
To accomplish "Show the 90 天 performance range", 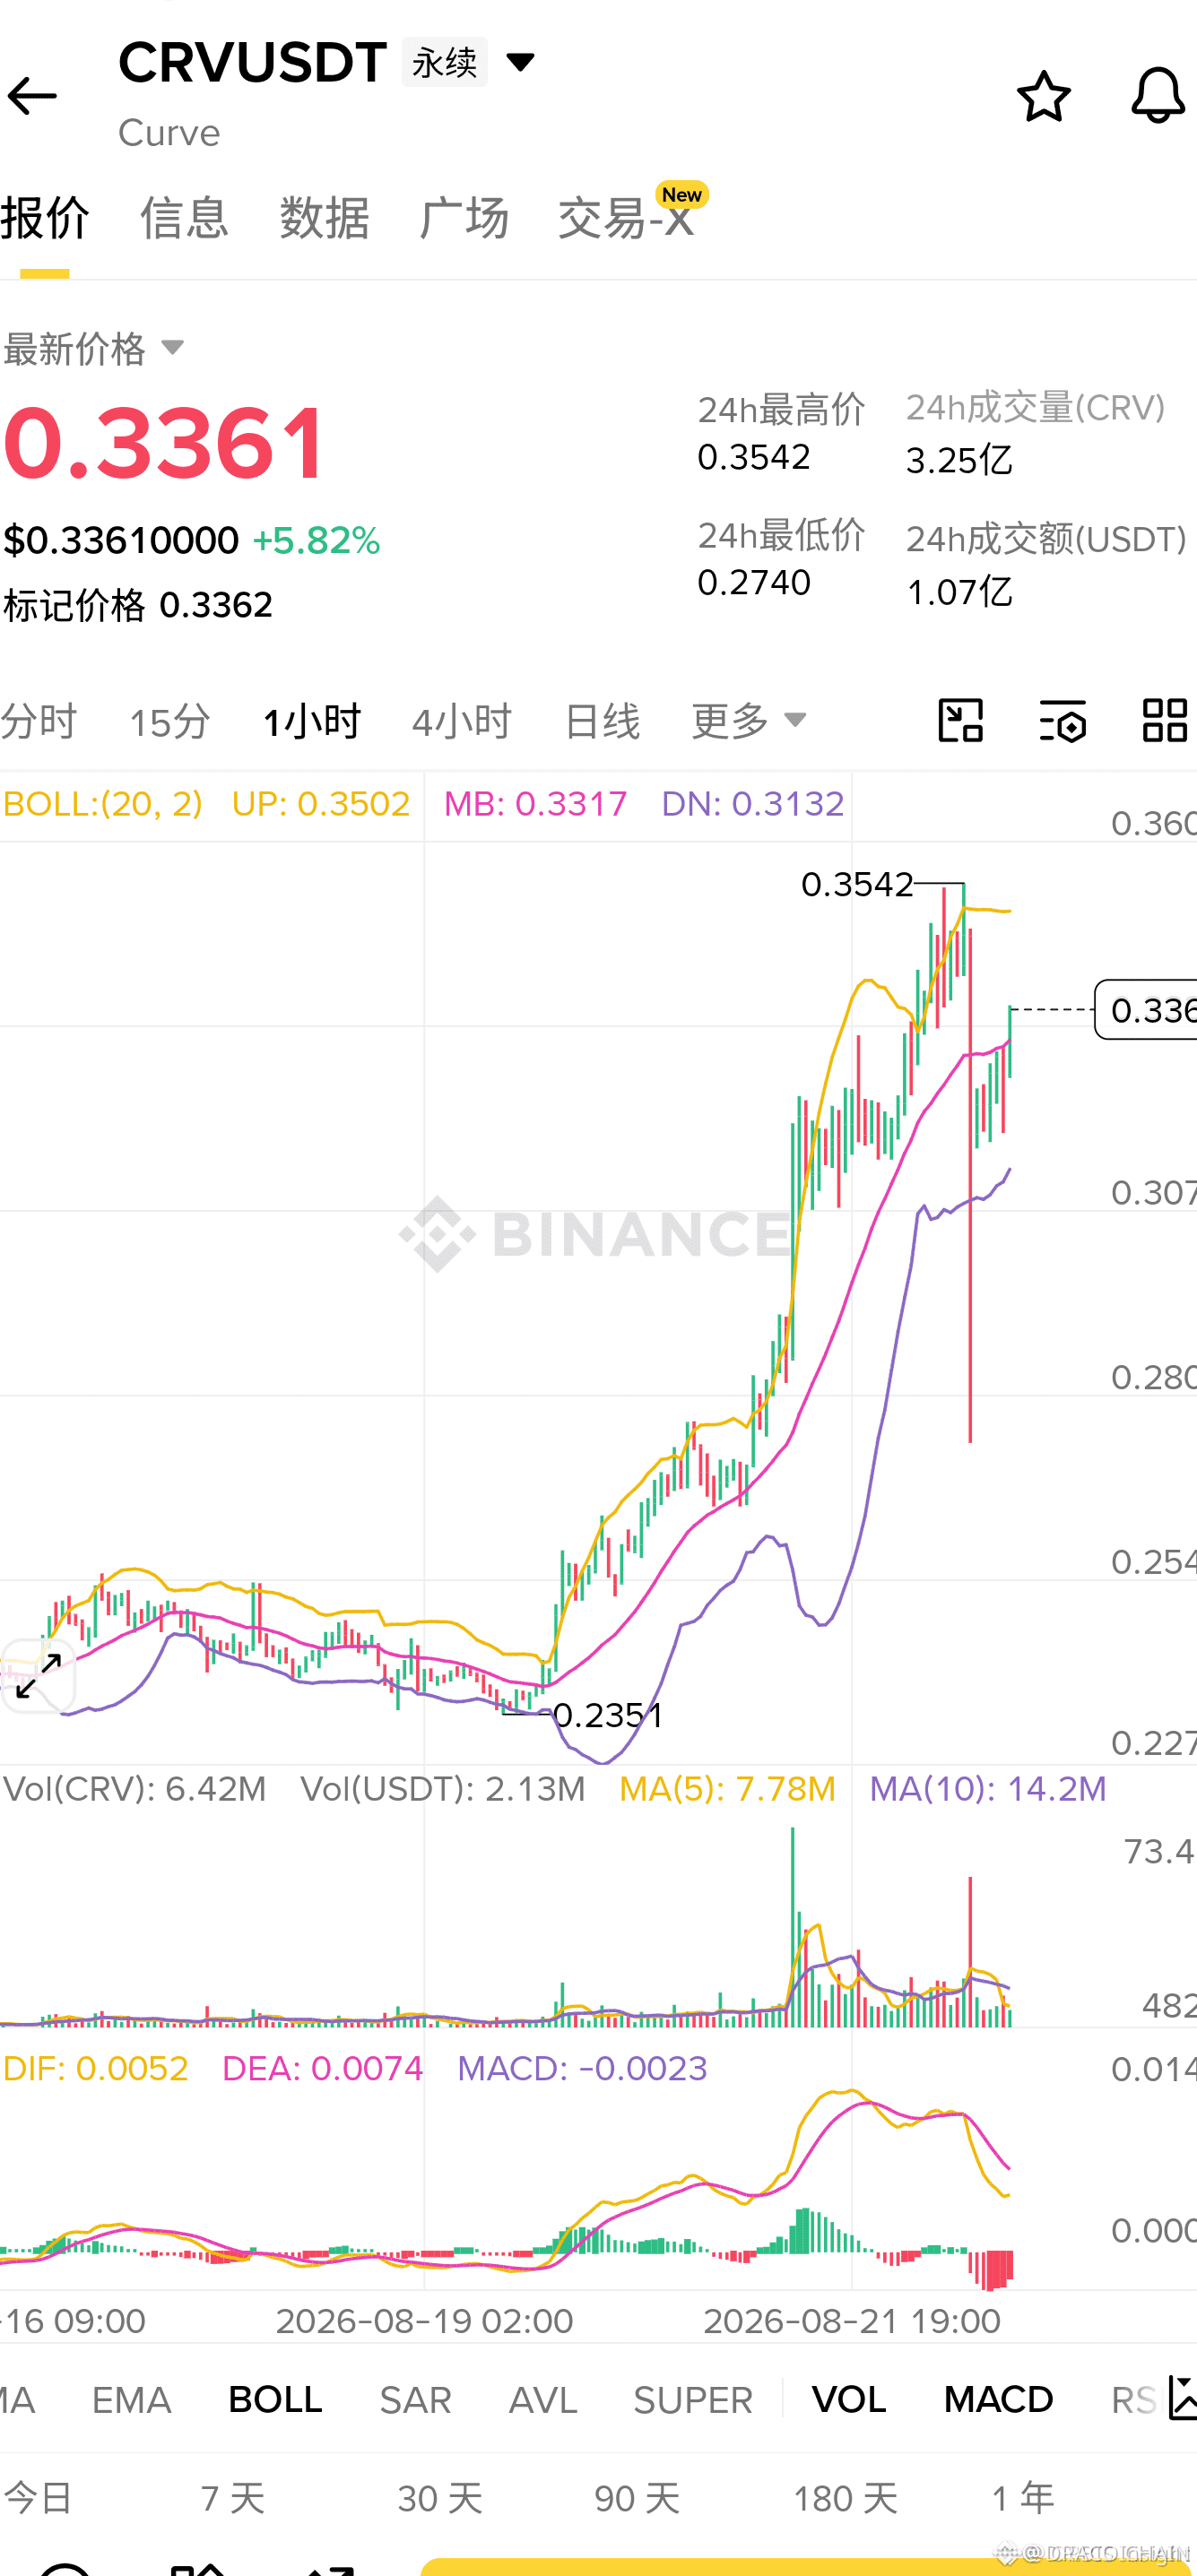I will click(x=637, y=2498).
